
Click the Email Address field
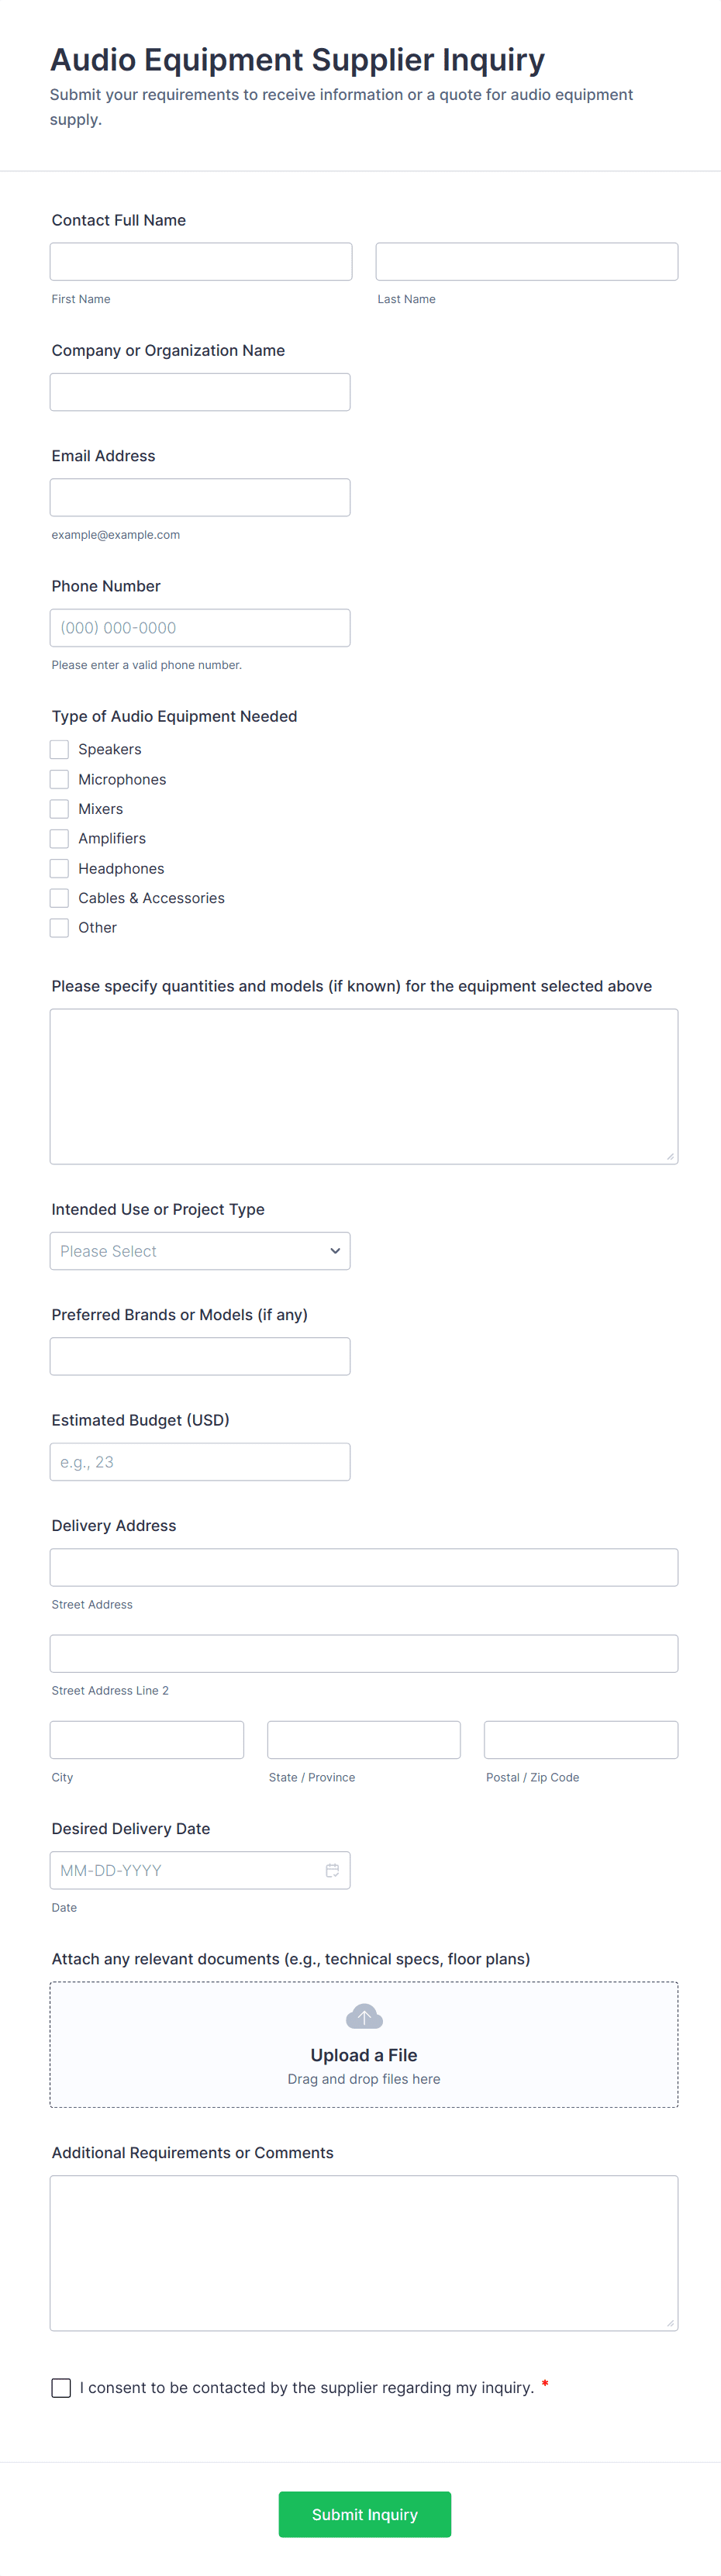click(200, 497)
